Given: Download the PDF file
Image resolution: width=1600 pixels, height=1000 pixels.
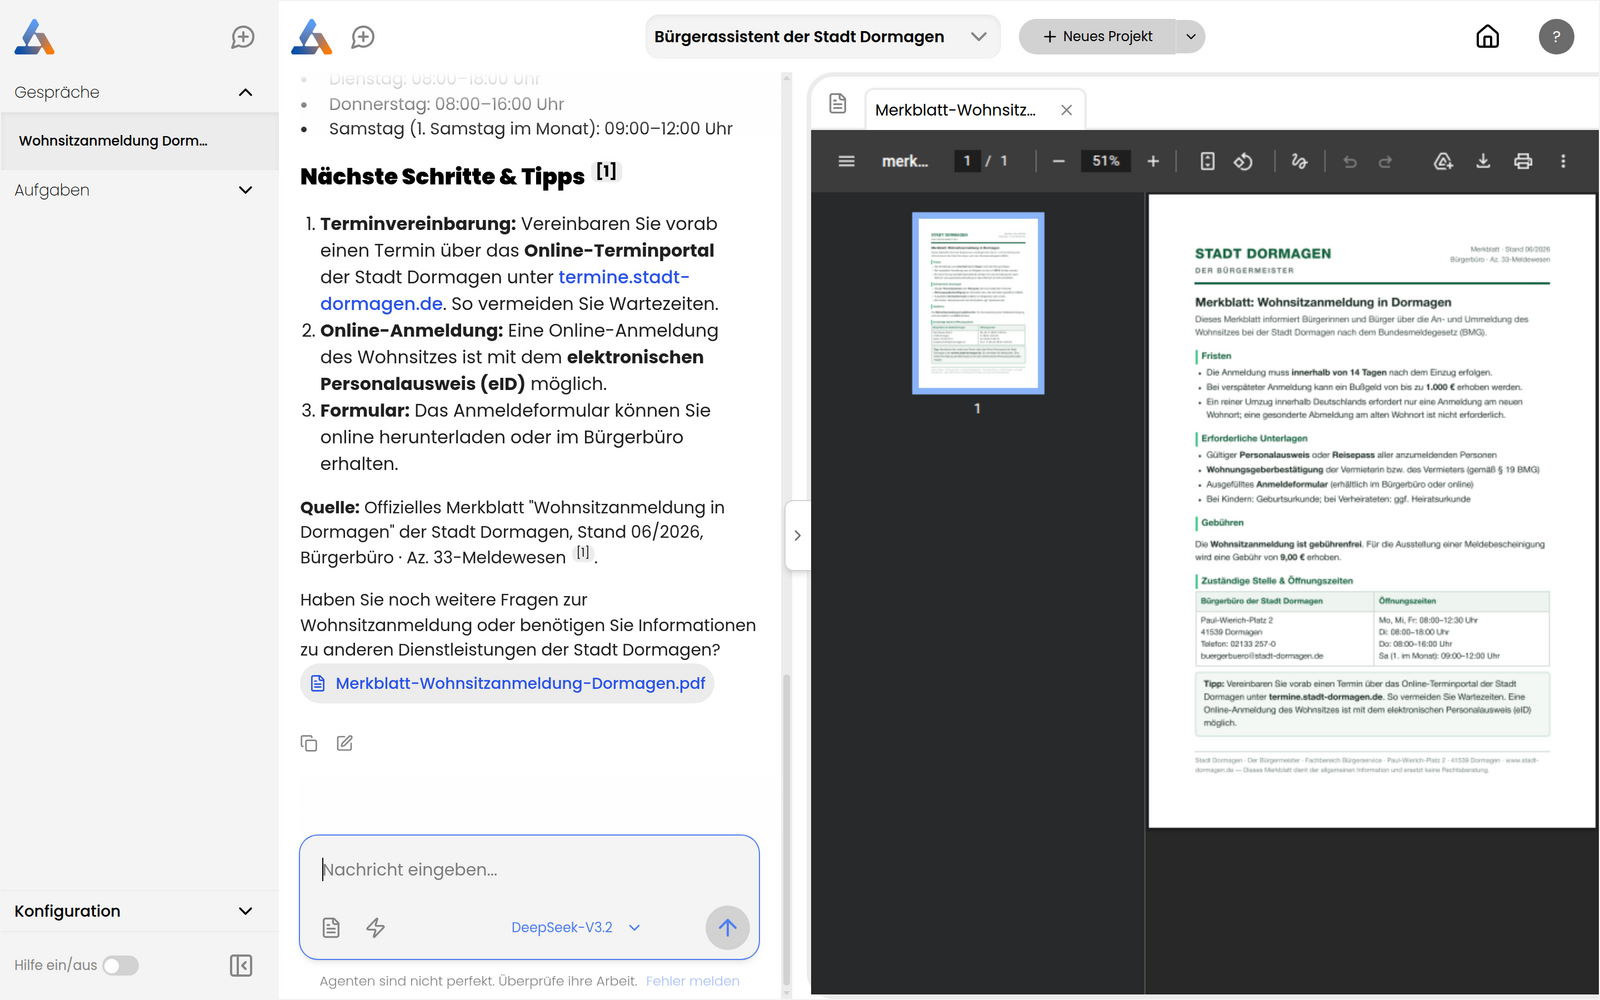Looking at the screenshot, I should click(1483, 161).
